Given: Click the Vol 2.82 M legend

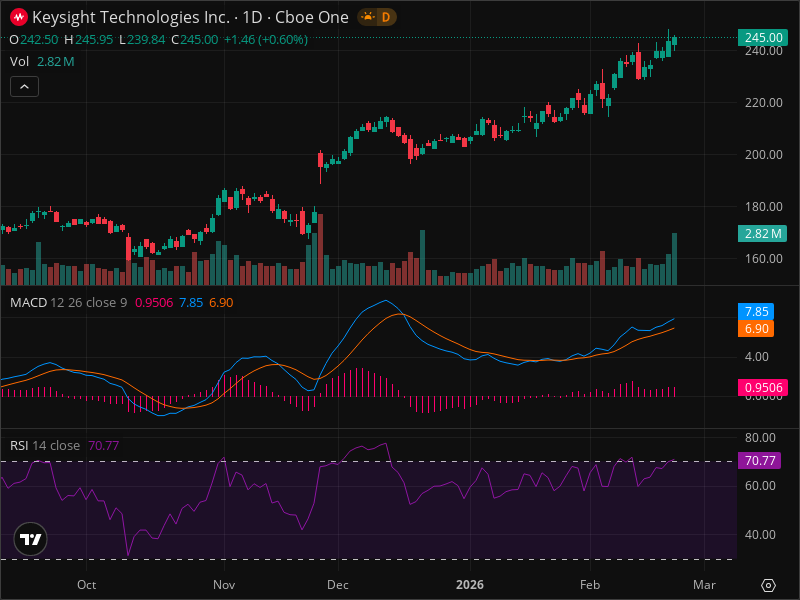Looking at the screenshot, I should coord(42,62).
